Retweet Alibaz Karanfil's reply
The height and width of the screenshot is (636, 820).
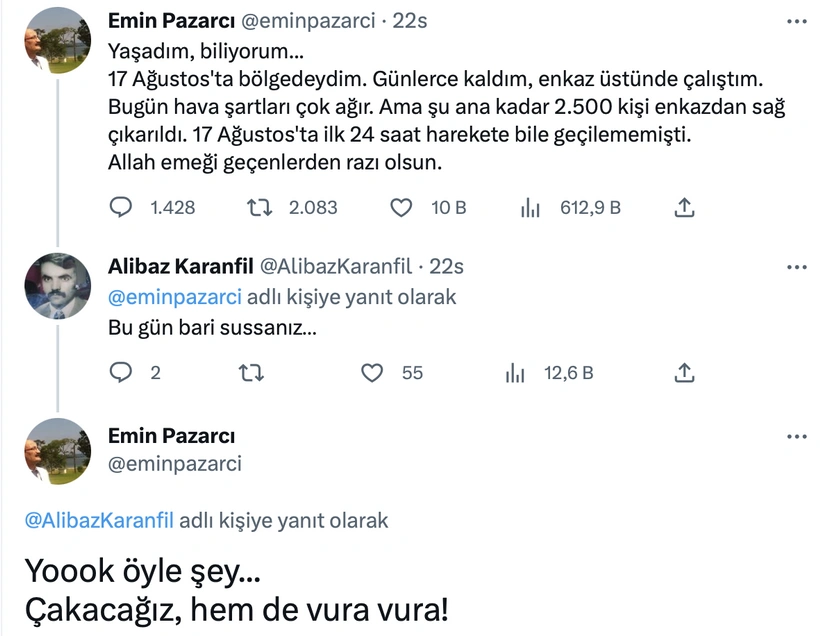point(255,373)
